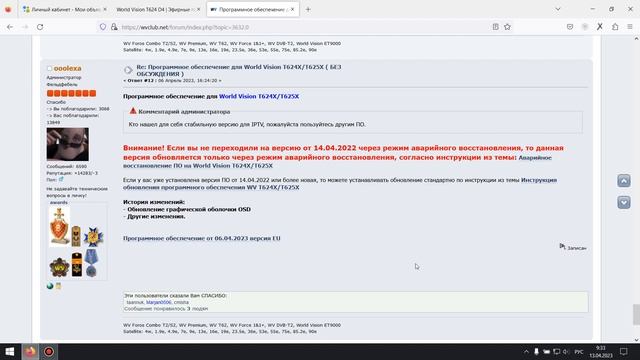Click the page vertical scrollbar thumb
The width and height of the screenshot is (640, 360).
pos(636,314)
